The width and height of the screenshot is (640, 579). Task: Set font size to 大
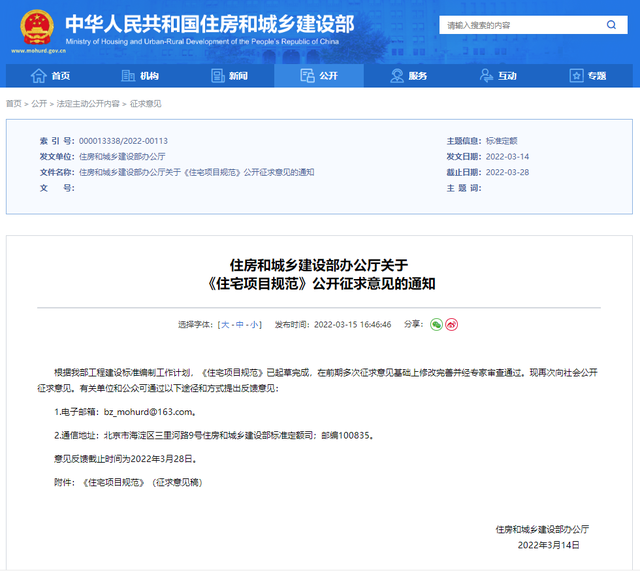(x=225, y=325)
